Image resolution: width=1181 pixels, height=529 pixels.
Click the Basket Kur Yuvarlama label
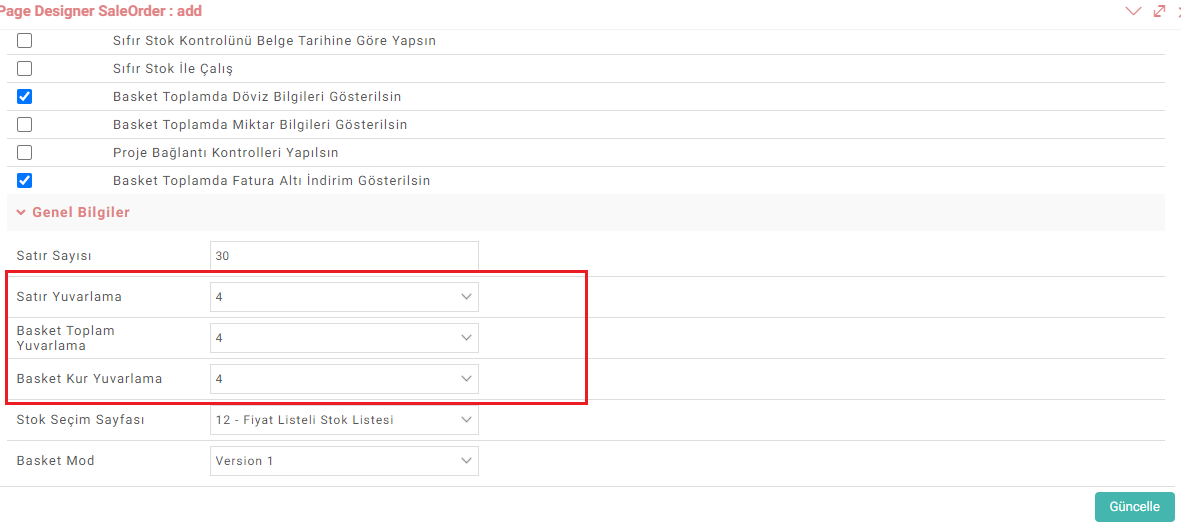click(90, 379)
